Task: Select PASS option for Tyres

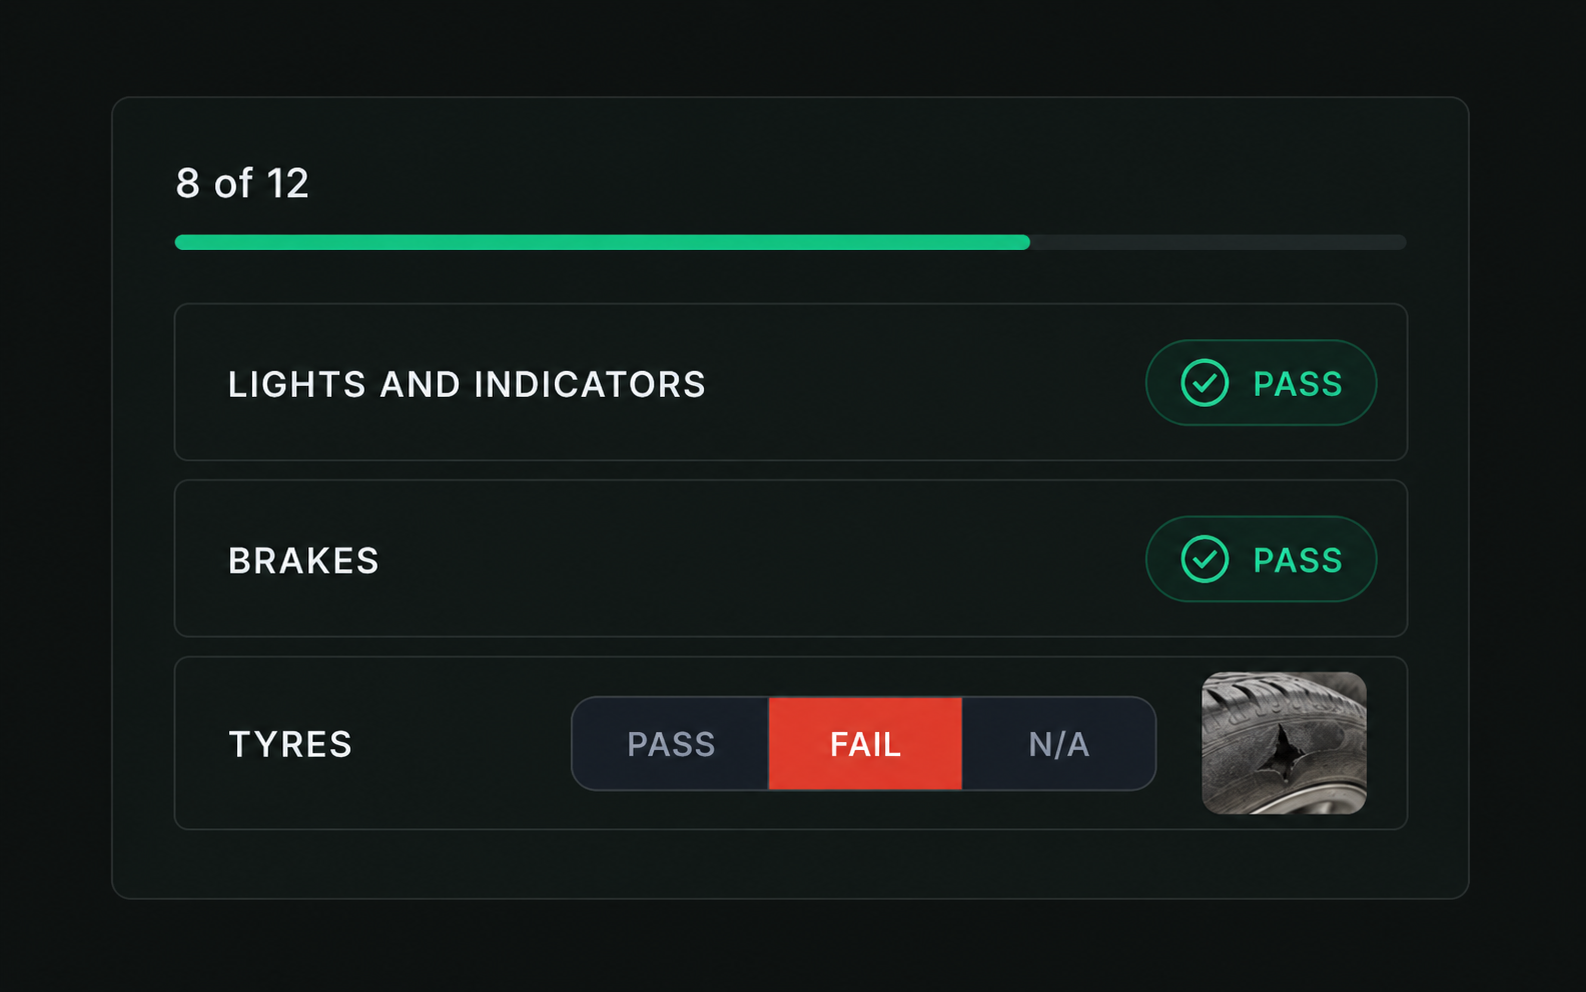Action: click(x=670, y=744)
